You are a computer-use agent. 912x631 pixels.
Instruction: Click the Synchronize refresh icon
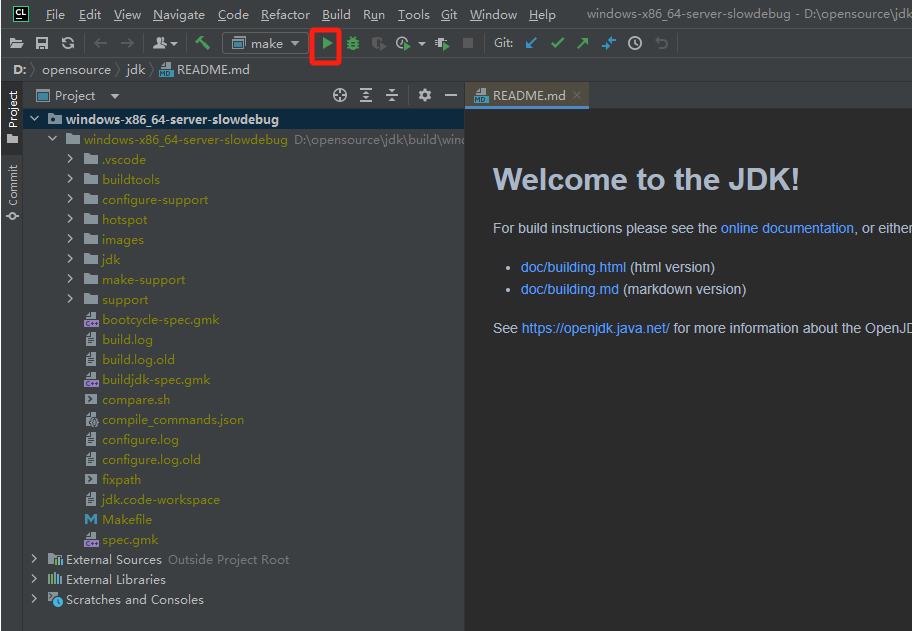[68, 43]
